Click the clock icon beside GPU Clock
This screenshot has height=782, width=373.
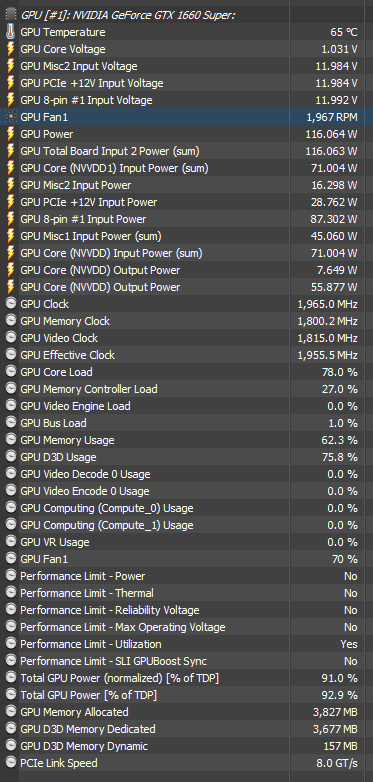[x=10, y=304]
